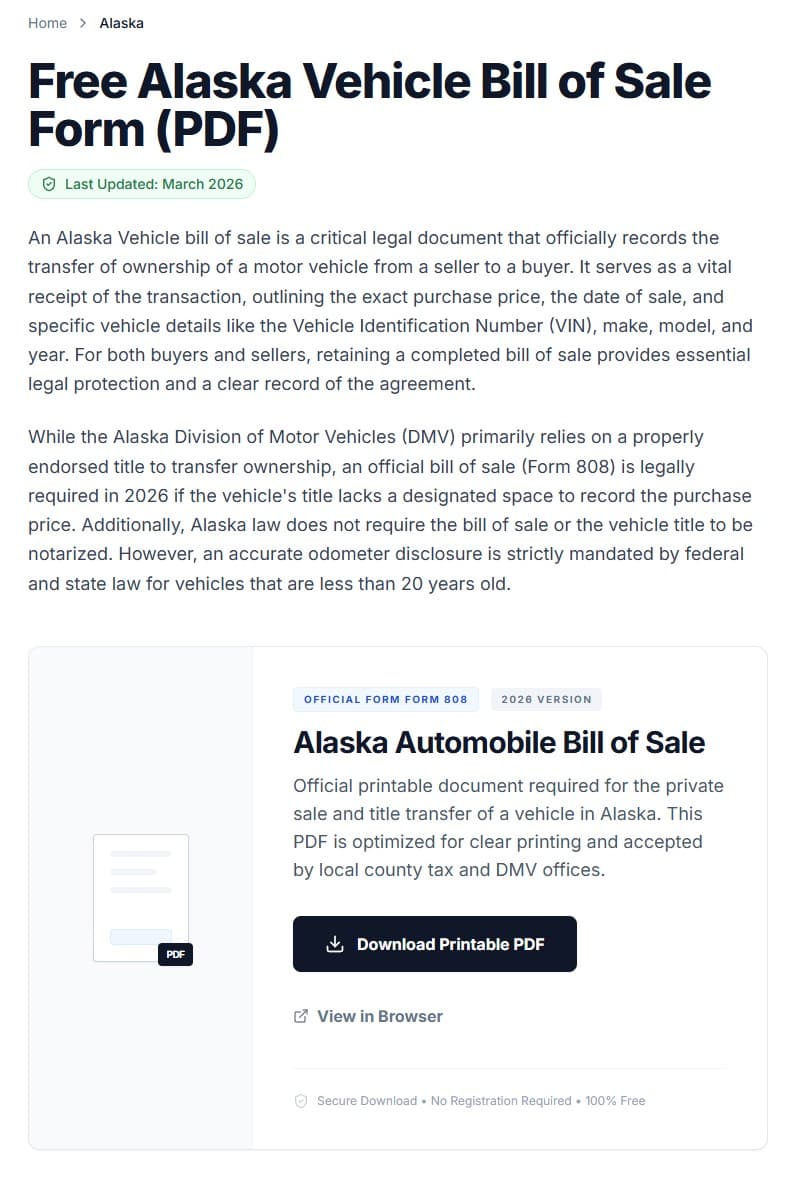The width and height of the screenshot is (805, 1187).
Task: Click the Alaska Automobile Bill of Sale heading
Action: click(499, 742)
